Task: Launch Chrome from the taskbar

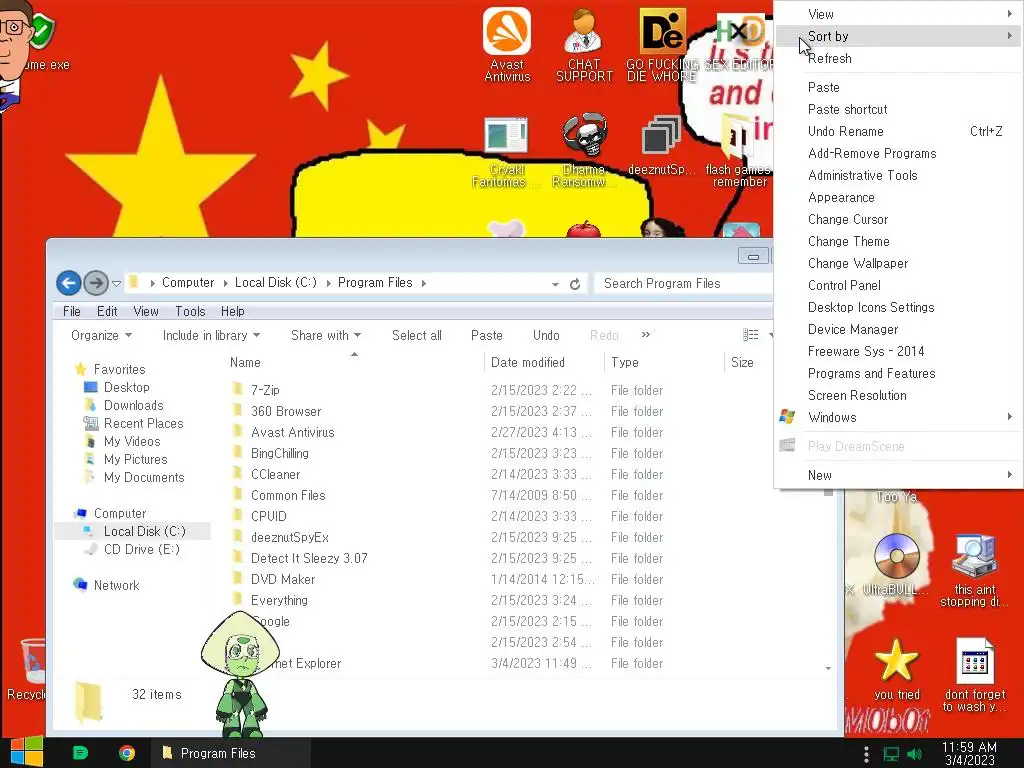Action: [x=127, y=753]
